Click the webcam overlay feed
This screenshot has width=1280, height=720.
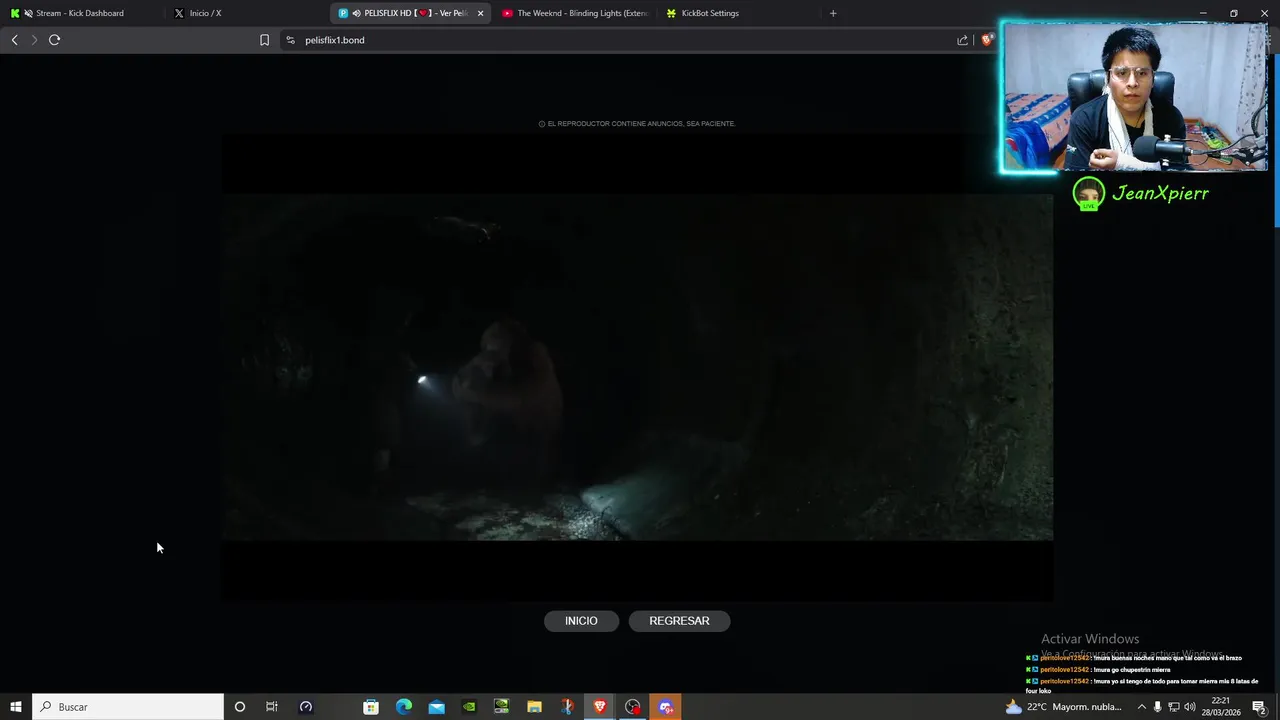[x=1135, y=97]
